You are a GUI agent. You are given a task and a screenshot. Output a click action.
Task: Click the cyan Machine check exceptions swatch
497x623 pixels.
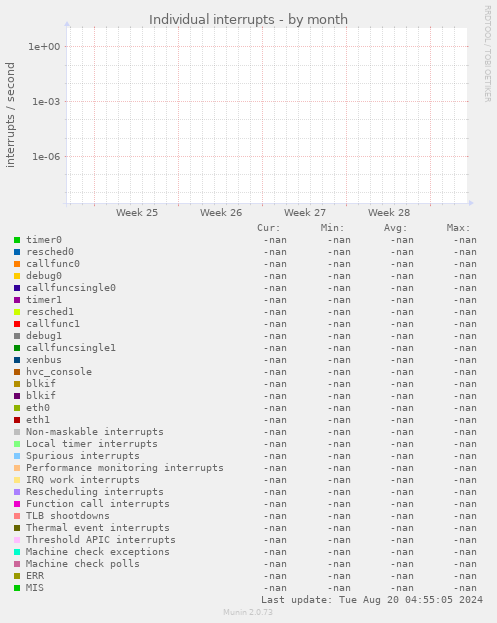click(17, 552)
